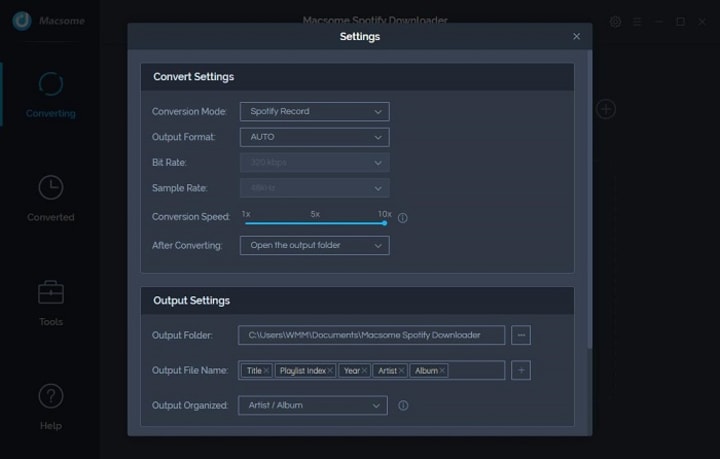Open the Converted history in the sidebar
The height and width of the screenshot is (459, 720).
[x=51, y=198]
